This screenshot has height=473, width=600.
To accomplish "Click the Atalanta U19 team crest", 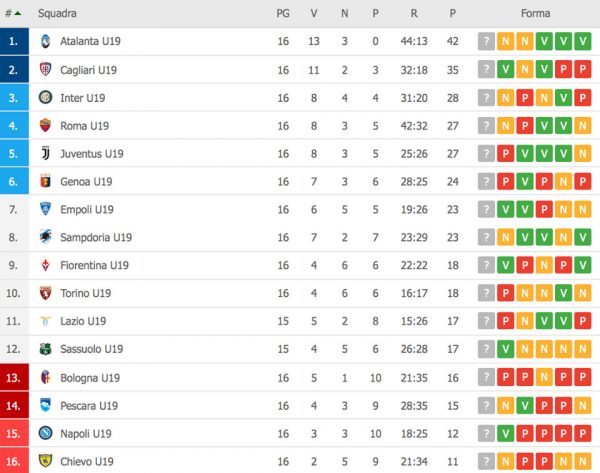I will (x=45, y=42).
